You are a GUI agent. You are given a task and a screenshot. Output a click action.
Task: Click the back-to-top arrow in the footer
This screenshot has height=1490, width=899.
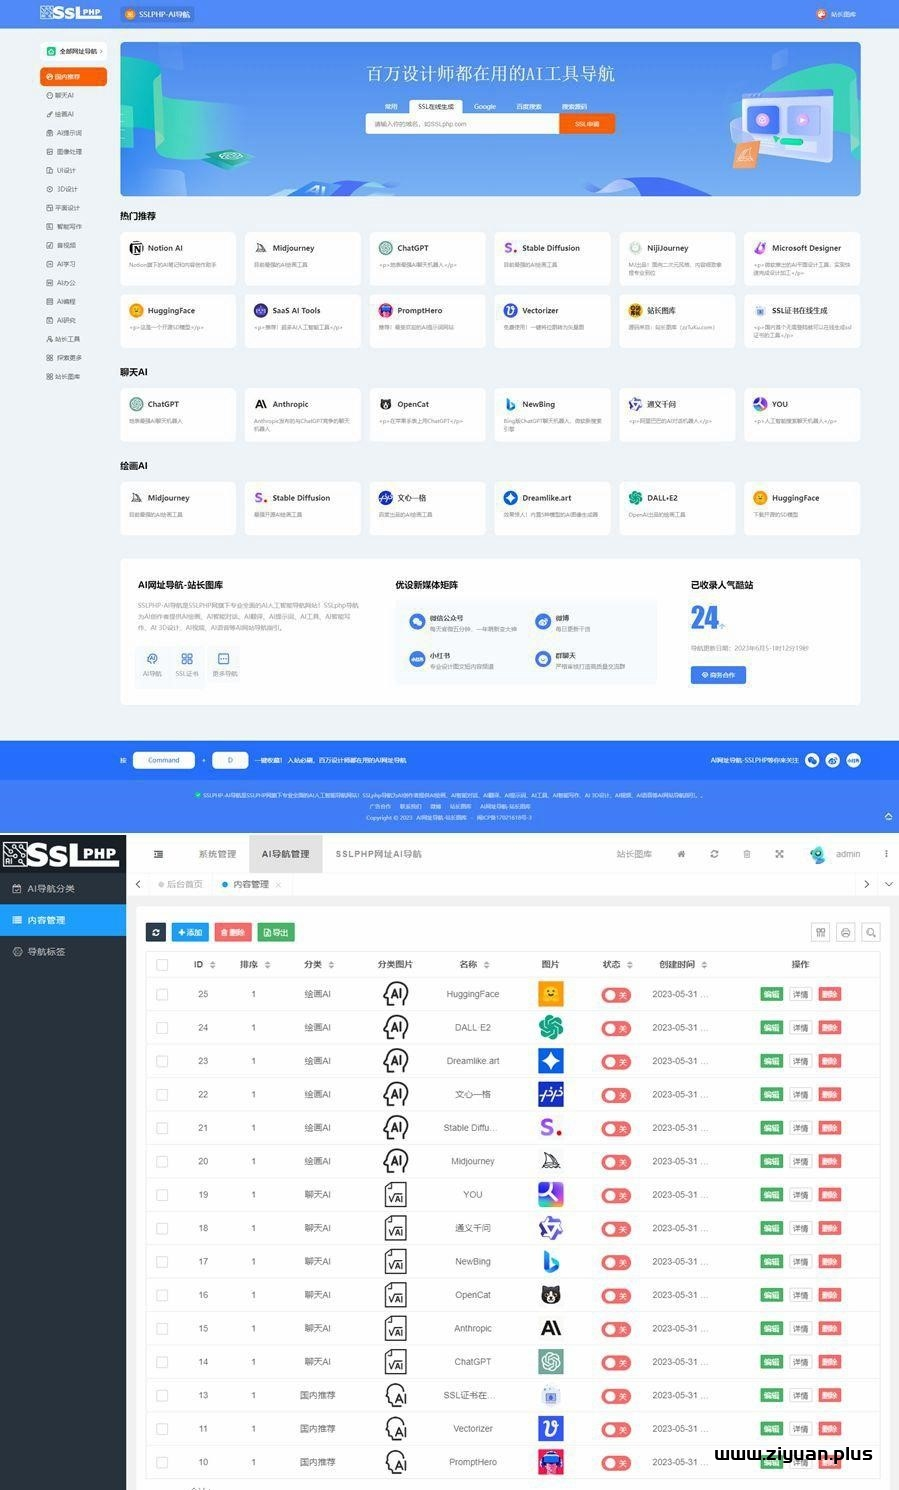(888, 816)
